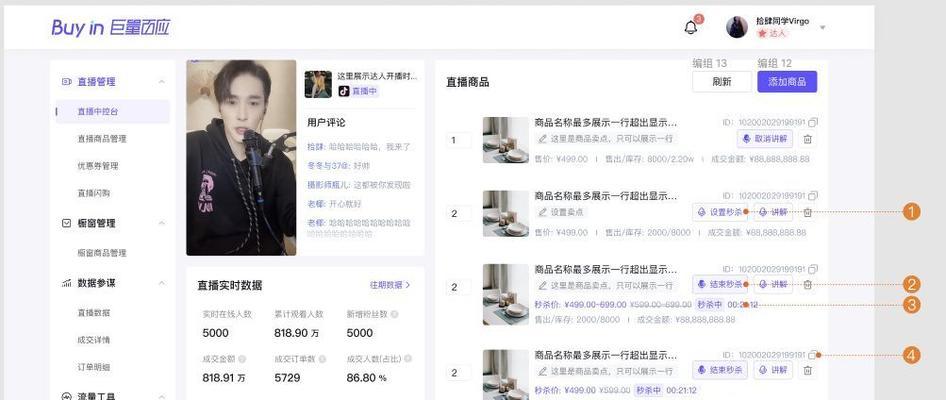Click the 橱窗管理 section heading
Image resolution: width=946 pixels, height=400 pixels.
click(96, 223)
